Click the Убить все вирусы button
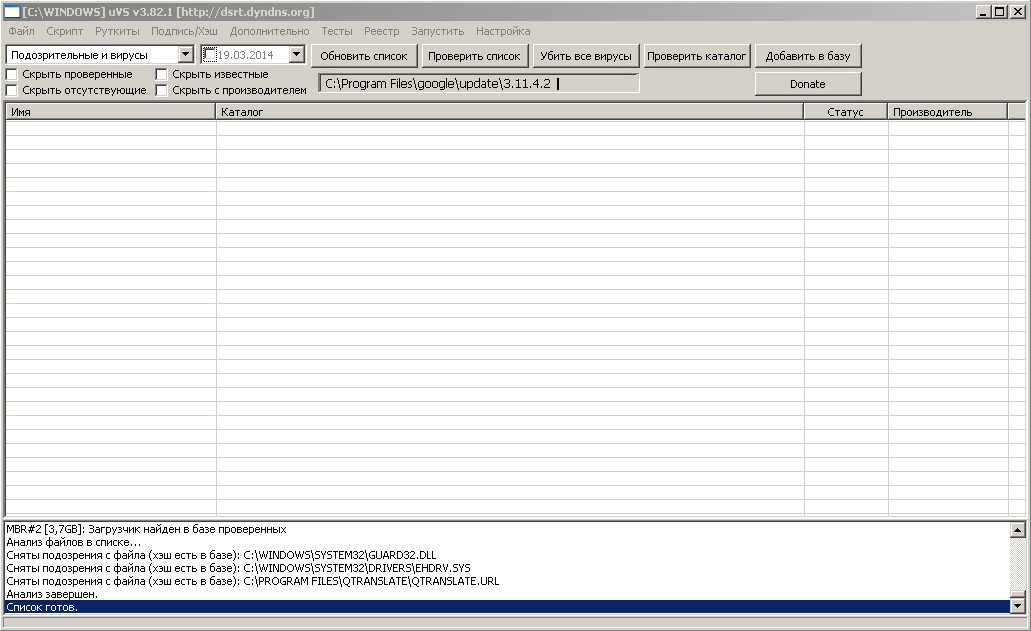This screenshot has width=1031, height=631. point(586,56)
